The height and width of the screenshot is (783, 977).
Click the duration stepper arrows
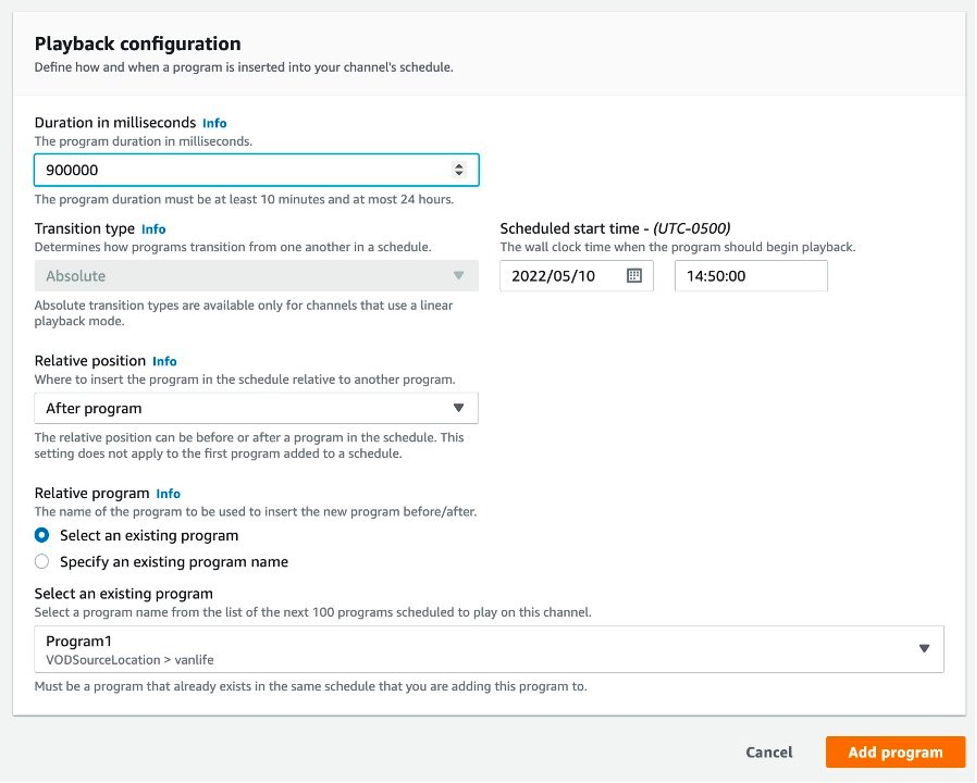459,170
